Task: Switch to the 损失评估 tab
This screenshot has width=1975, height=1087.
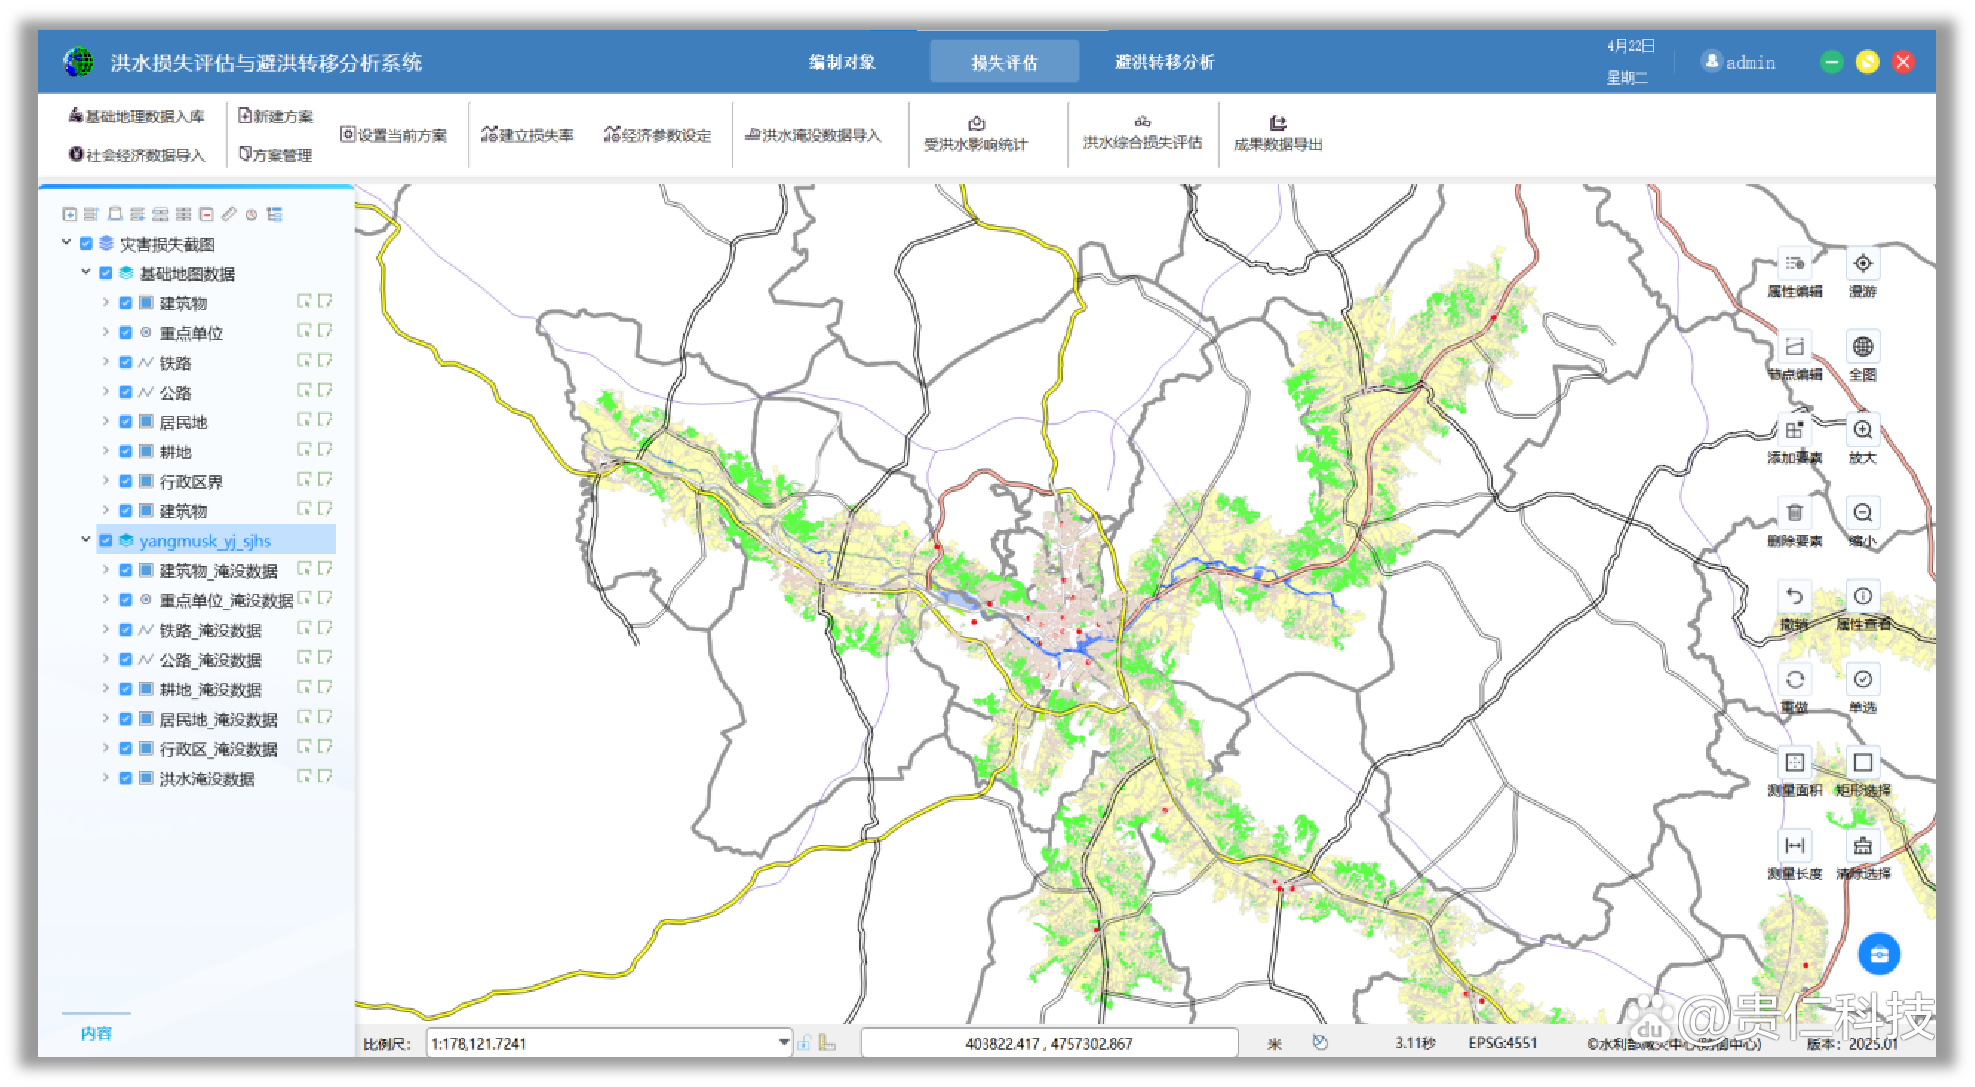Action: pyautogui.click(x=1004, y=62)
